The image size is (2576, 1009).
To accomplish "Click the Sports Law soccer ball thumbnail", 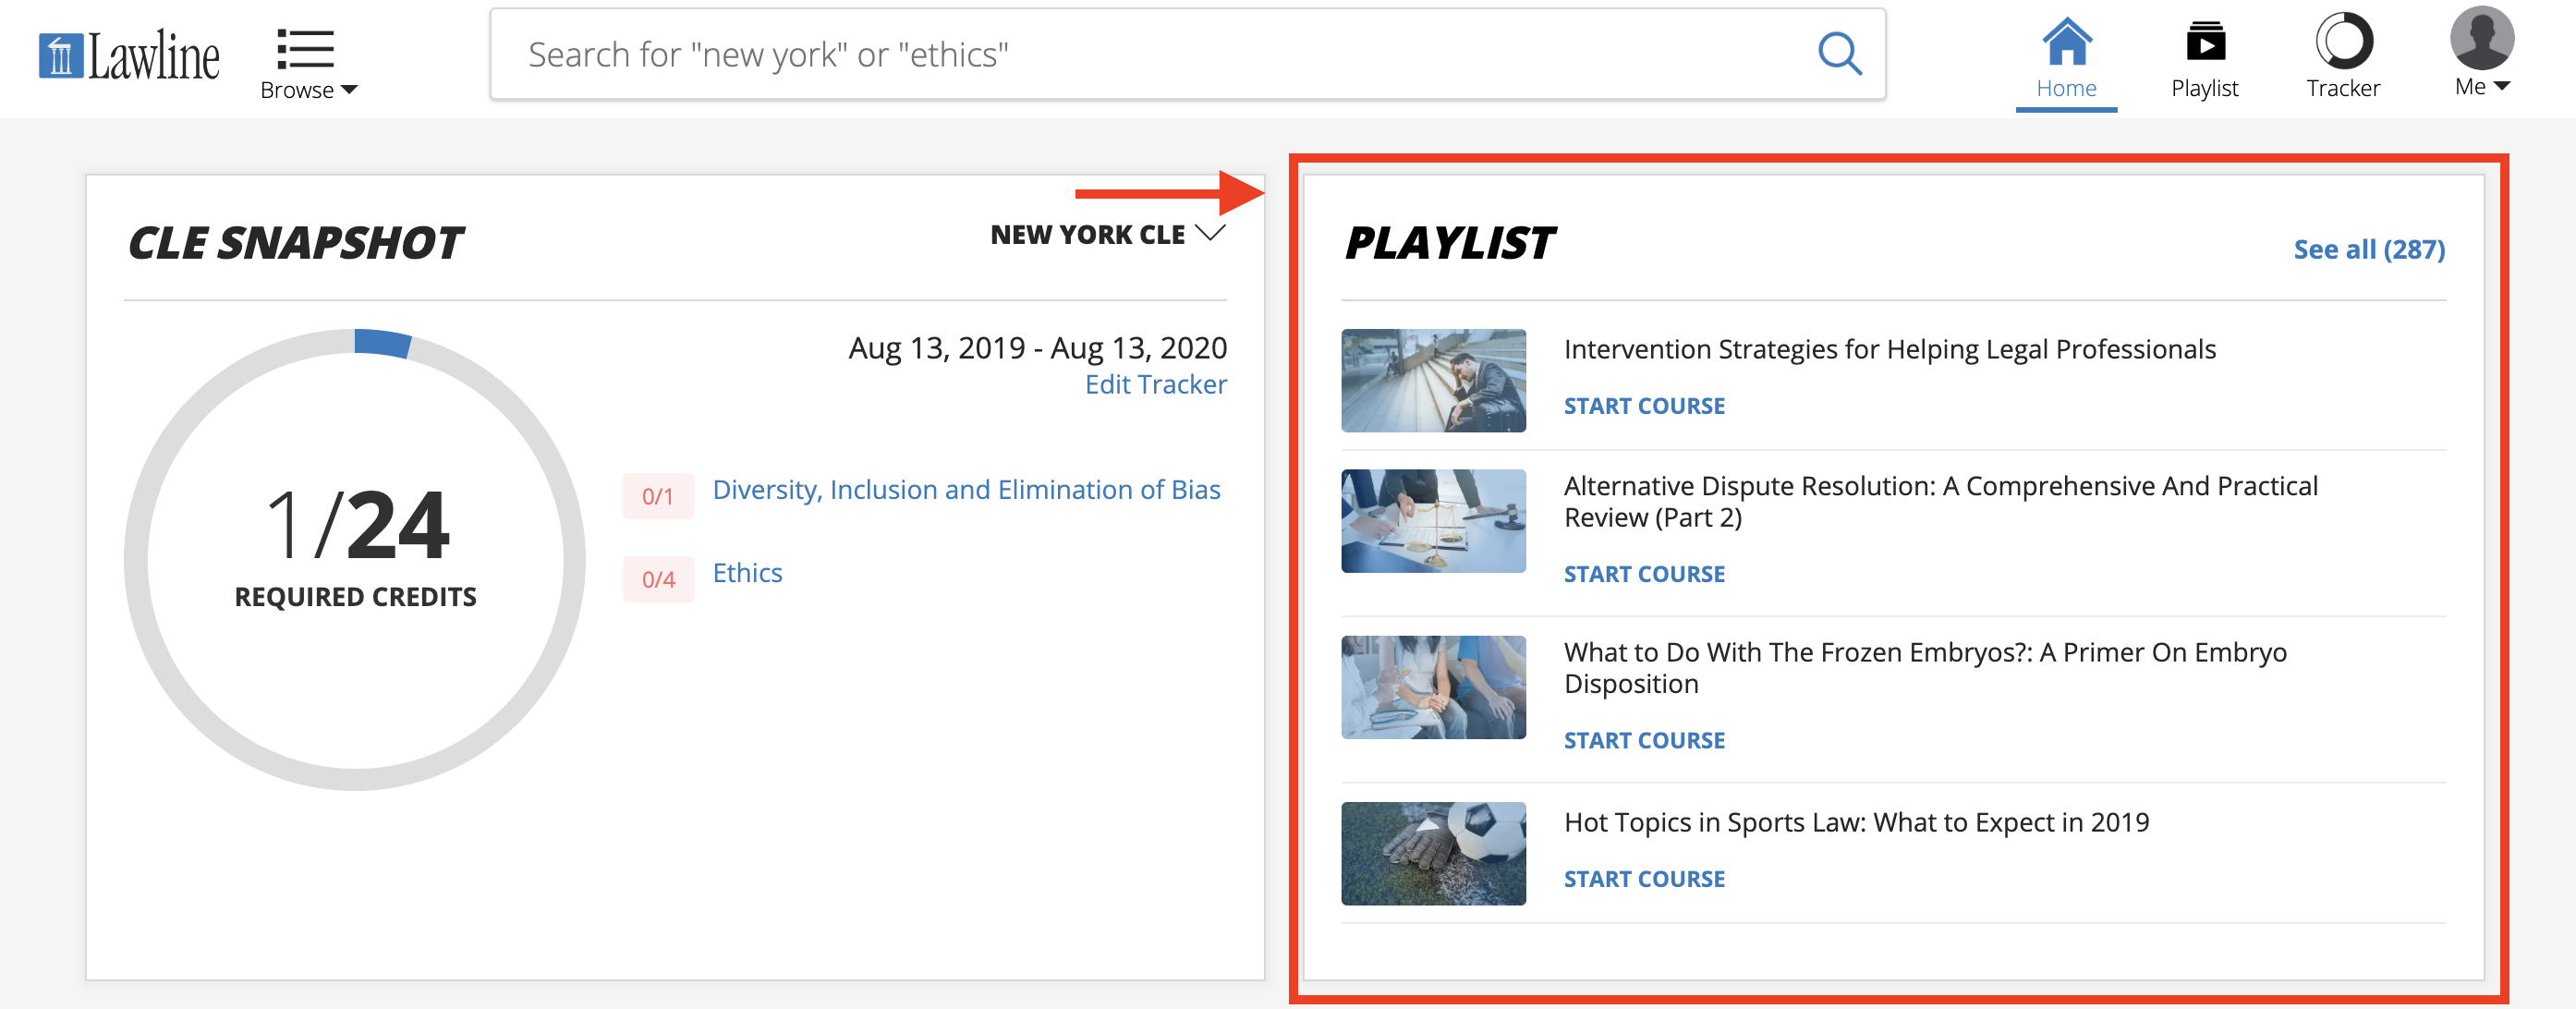I will pos(1433,853).
